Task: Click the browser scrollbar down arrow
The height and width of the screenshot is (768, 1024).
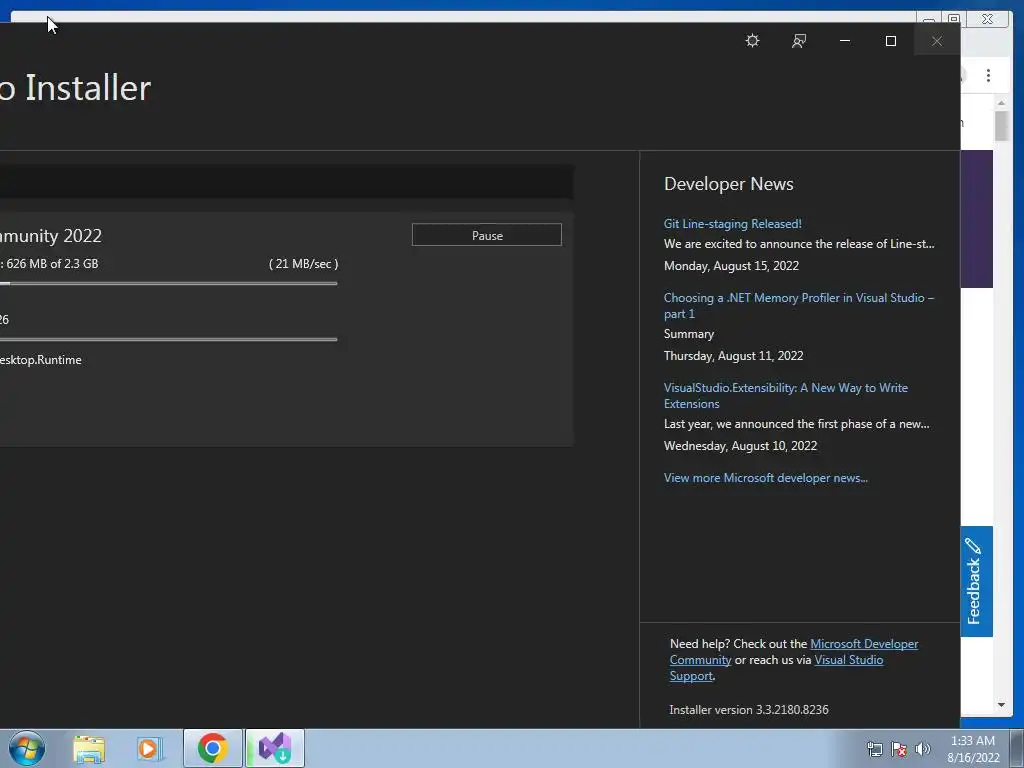Action: 1001,705
